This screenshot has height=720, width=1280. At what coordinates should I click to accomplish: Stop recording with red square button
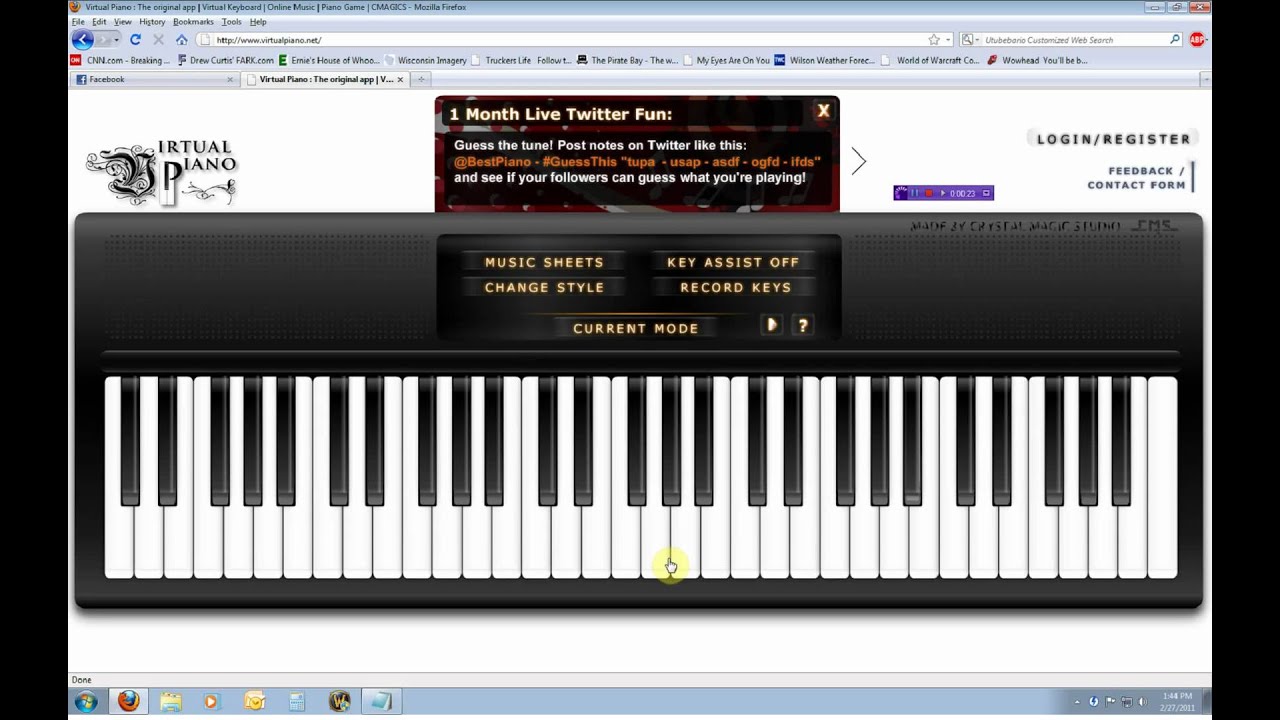(929, 193)
